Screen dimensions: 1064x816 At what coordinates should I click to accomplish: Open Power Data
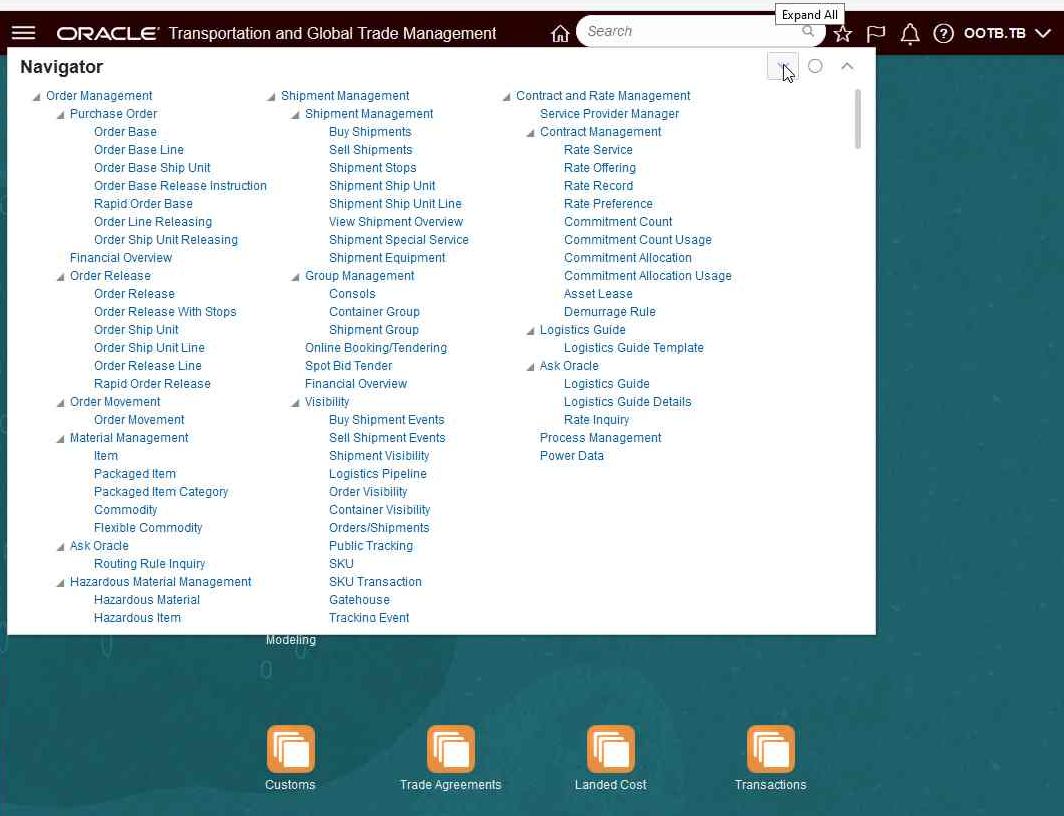click(571, 455)
